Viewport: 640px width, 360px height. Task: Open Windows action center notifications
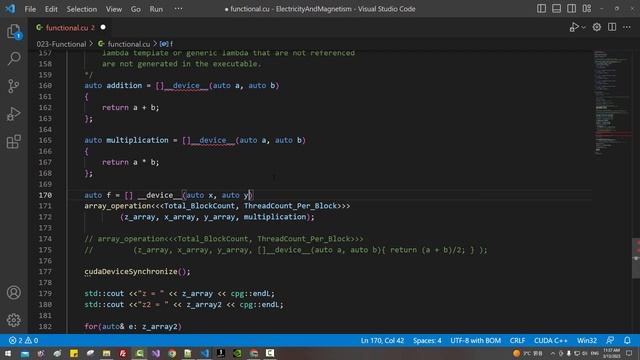coord(629,353)
